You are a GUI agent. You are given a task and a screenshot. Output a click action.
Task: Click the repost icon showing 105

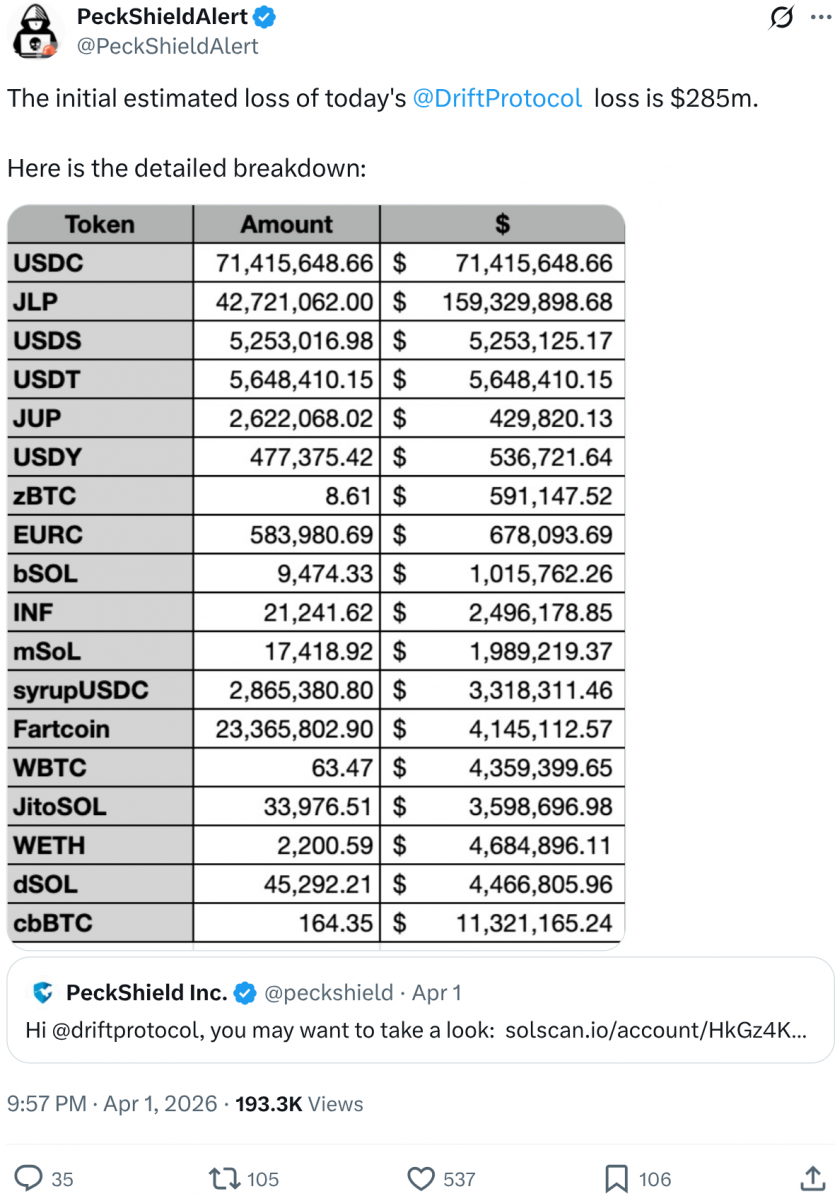[224, 1178]
